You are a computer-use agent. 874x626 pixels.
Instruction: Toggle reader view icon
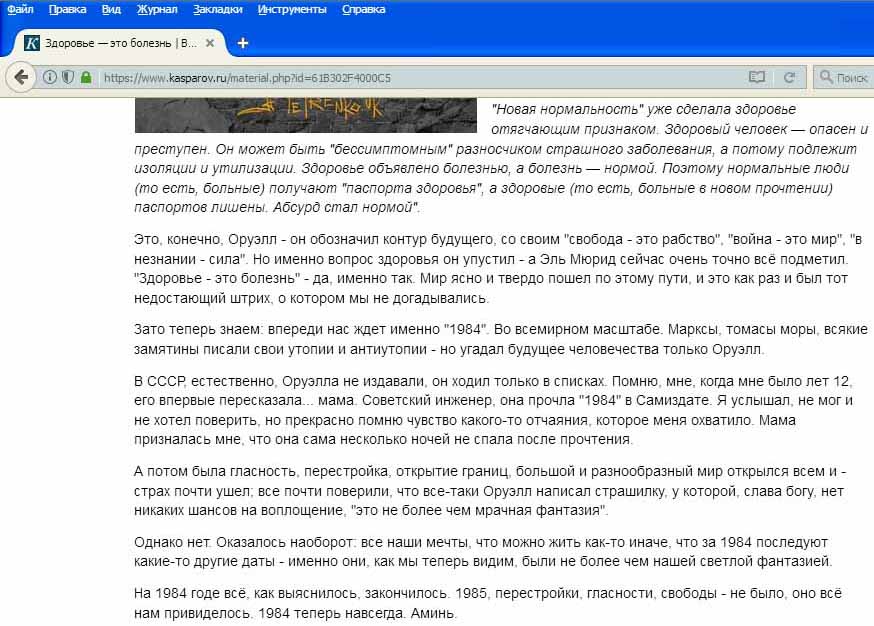[756, 77]
